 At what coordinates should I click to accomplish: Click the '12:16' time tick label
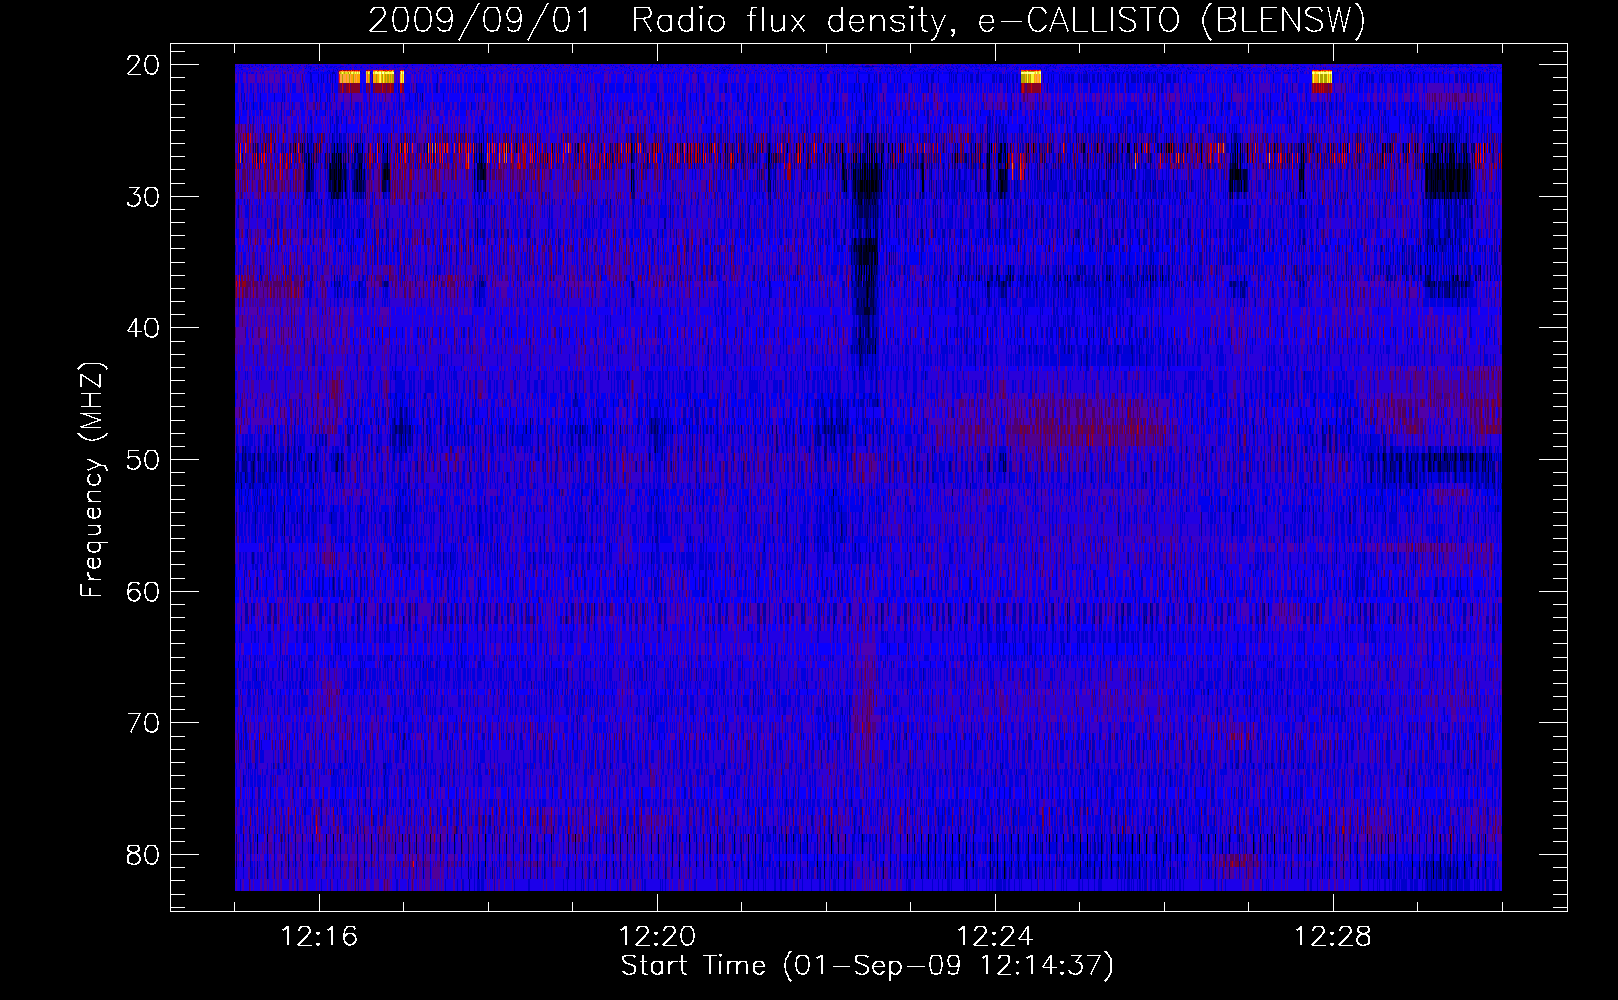(x=319, y=937)
